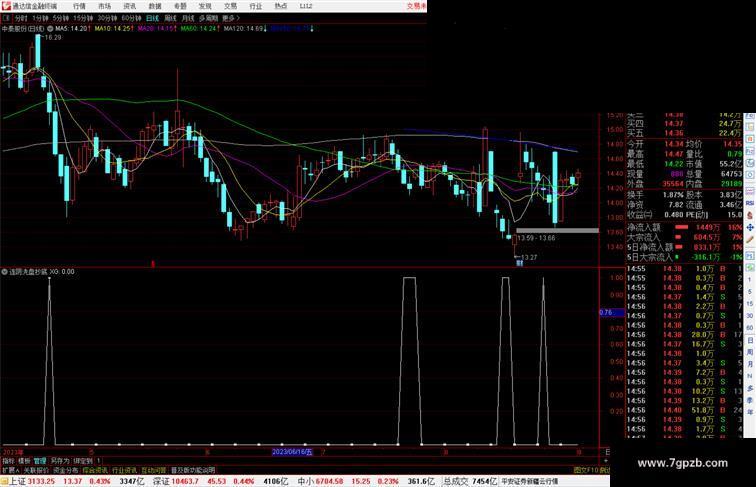Viewport: 756px width, 487px height.
Task: Click the RSI indicator icon in right sidebar
Action: click(750, 203)
